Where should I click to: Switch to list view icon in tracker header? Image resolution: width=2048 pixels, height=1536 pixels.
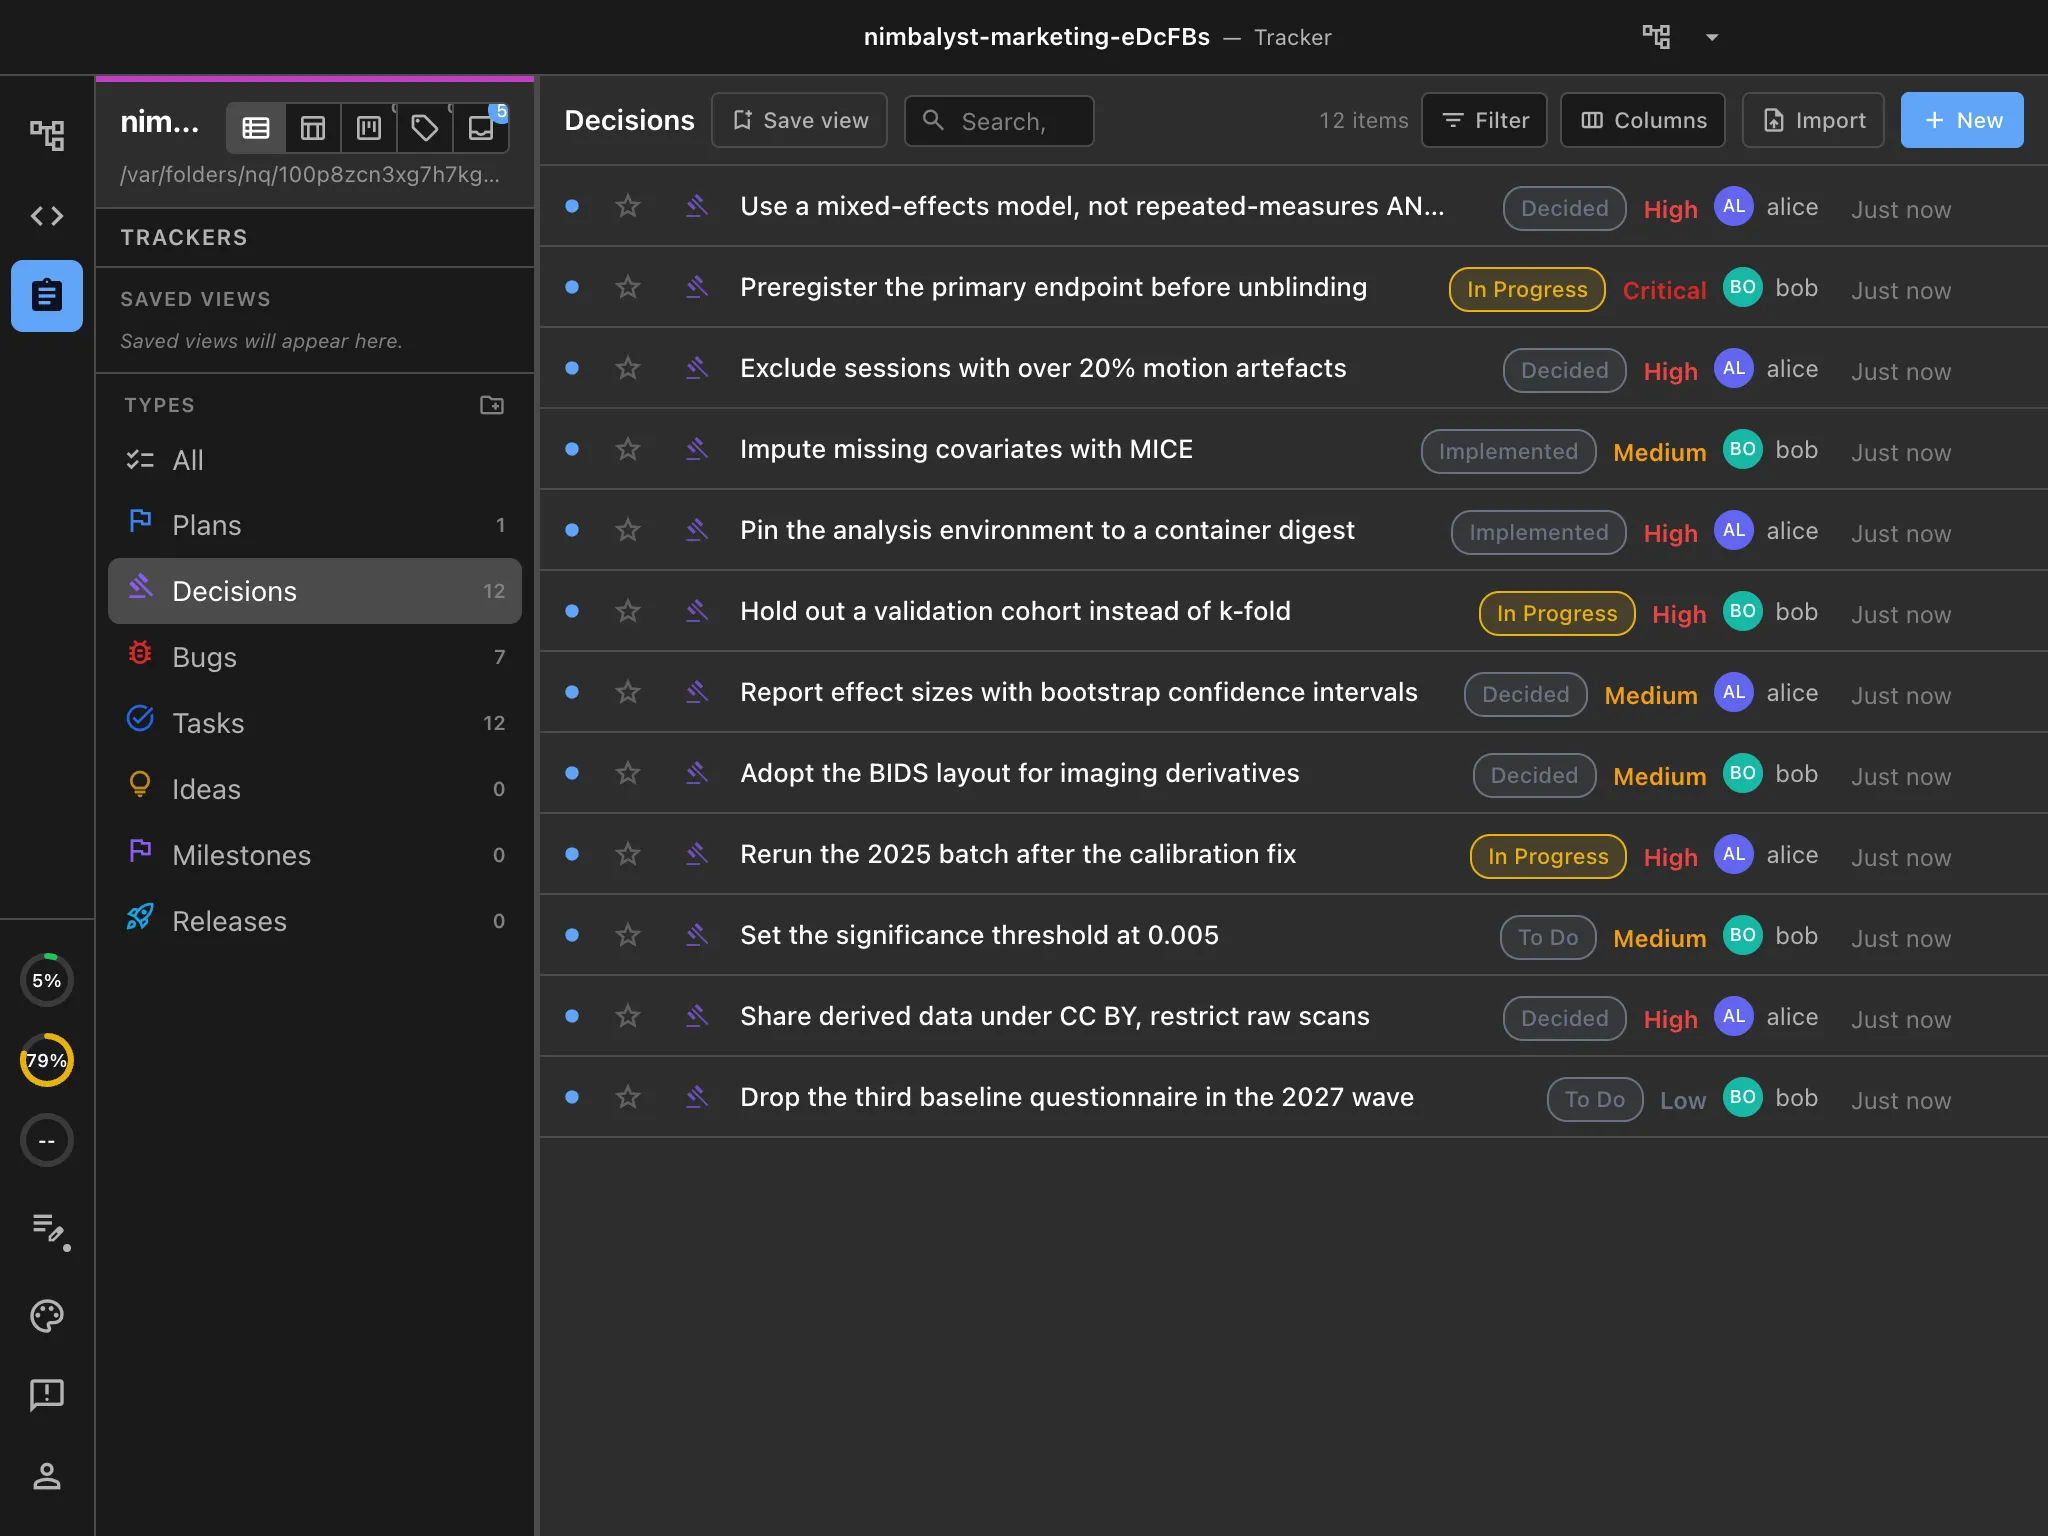click(256, 128)
